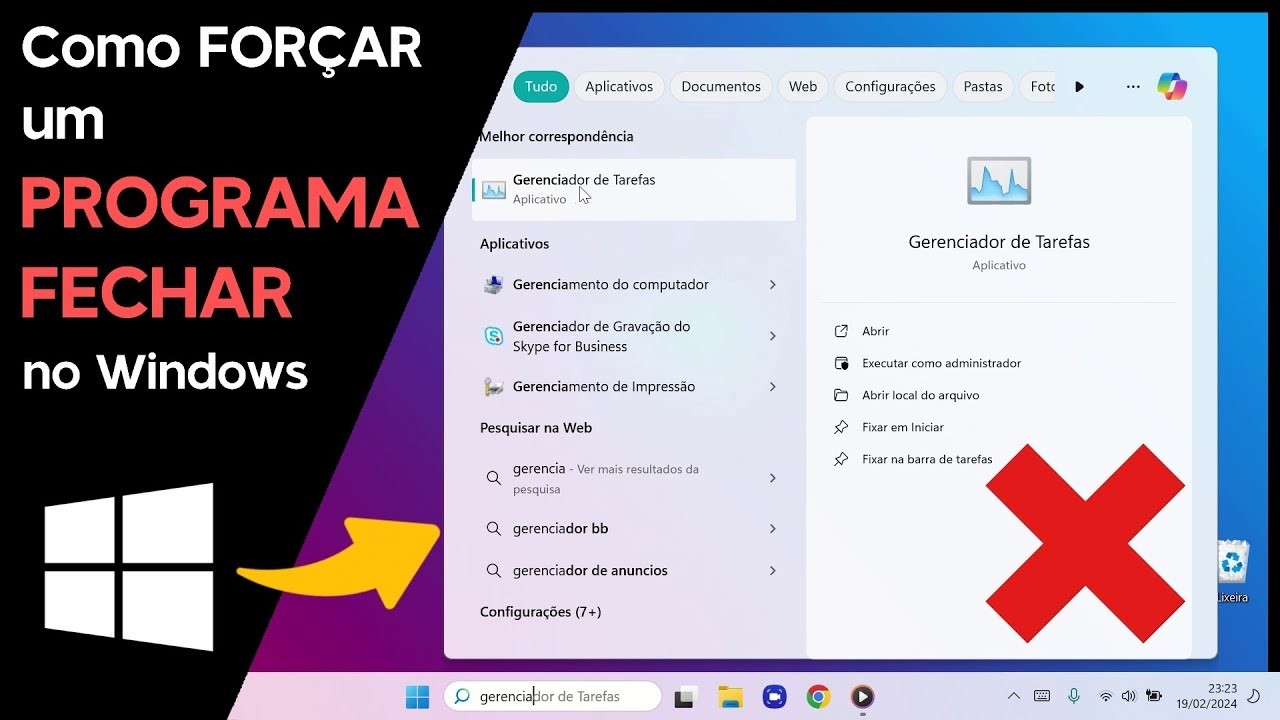
Task: Click search icon beside 'gerencia' suggestion
Action: click(493, 478)
